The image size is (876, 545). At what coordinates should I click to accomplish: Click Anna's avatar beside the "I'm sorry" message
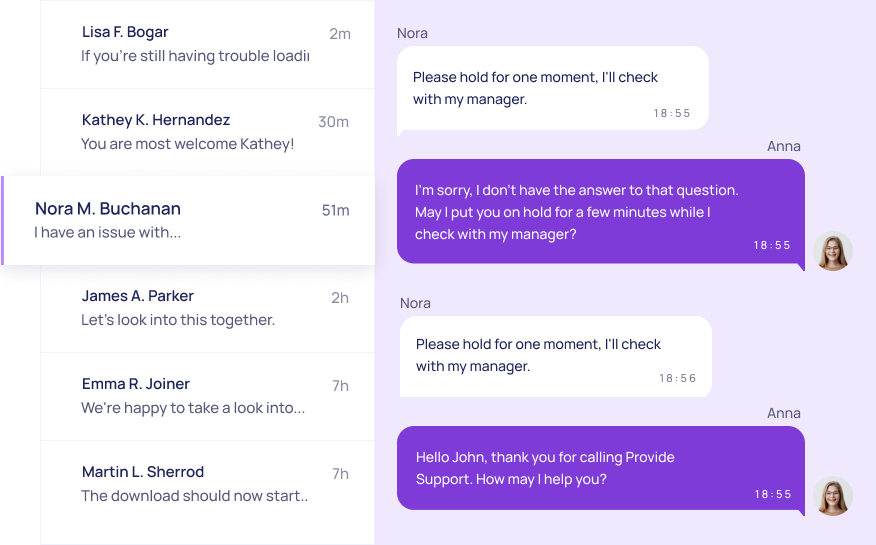[x=832, y=252]
